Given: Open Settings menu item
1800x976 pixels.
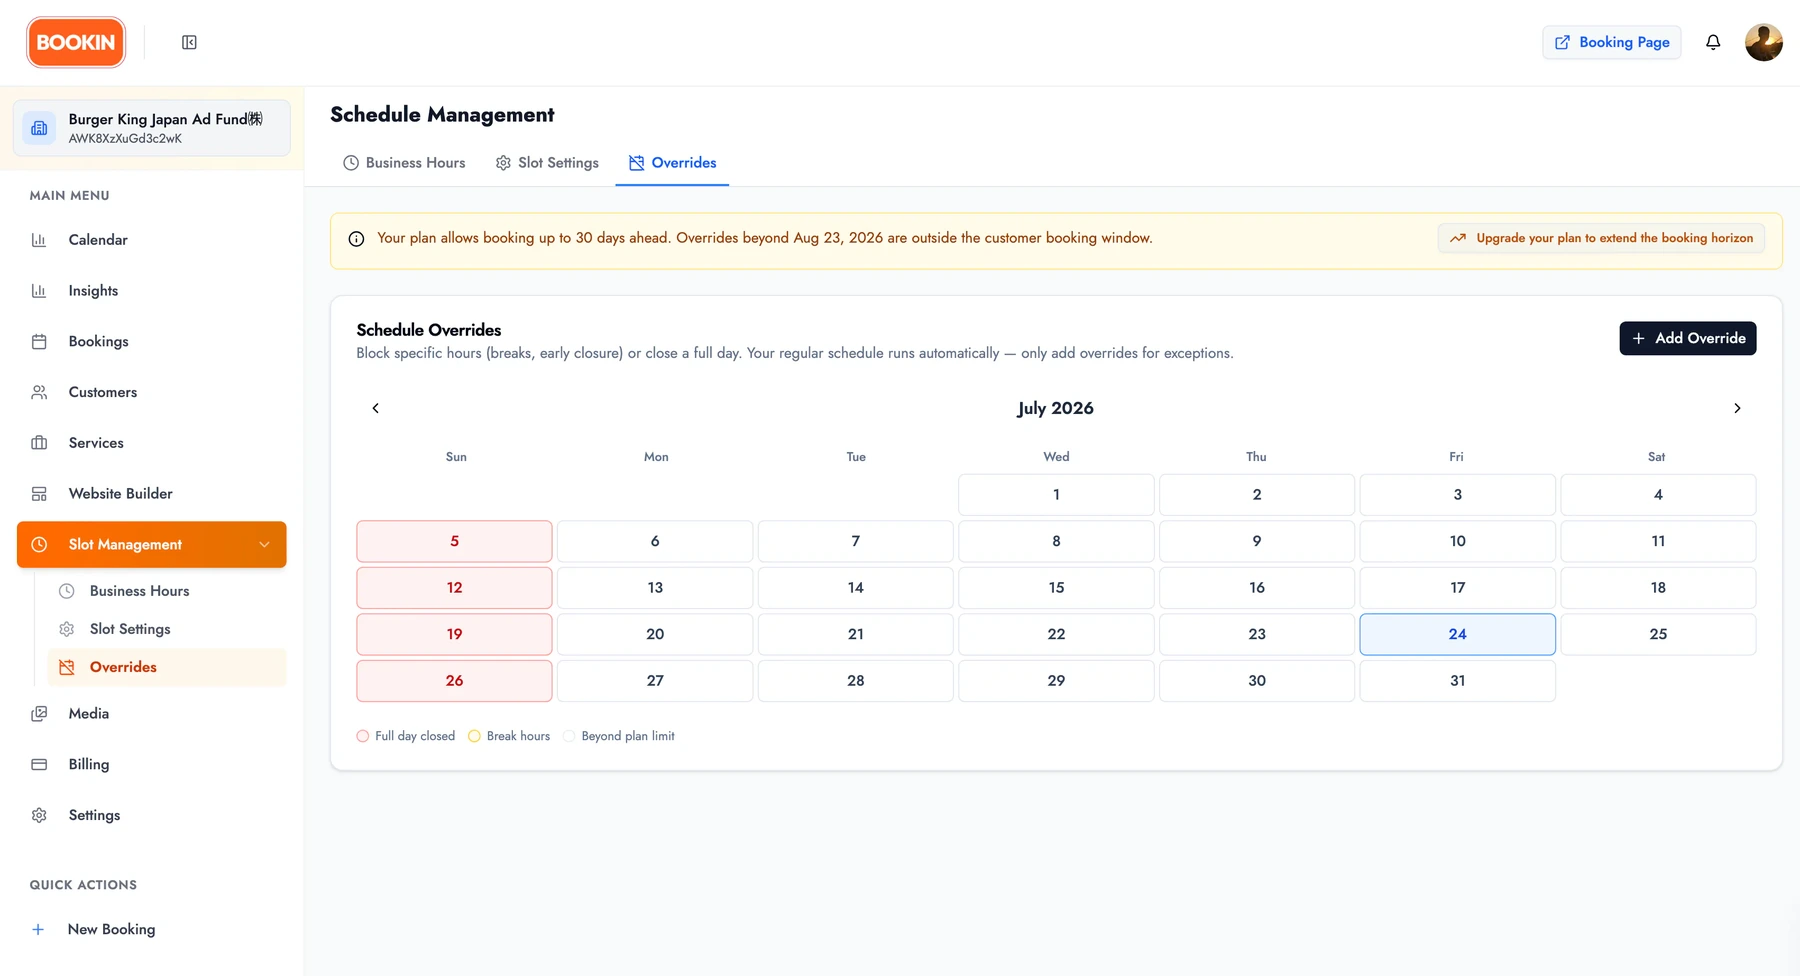Looking at the screenshot, I should tap(152, 815).
